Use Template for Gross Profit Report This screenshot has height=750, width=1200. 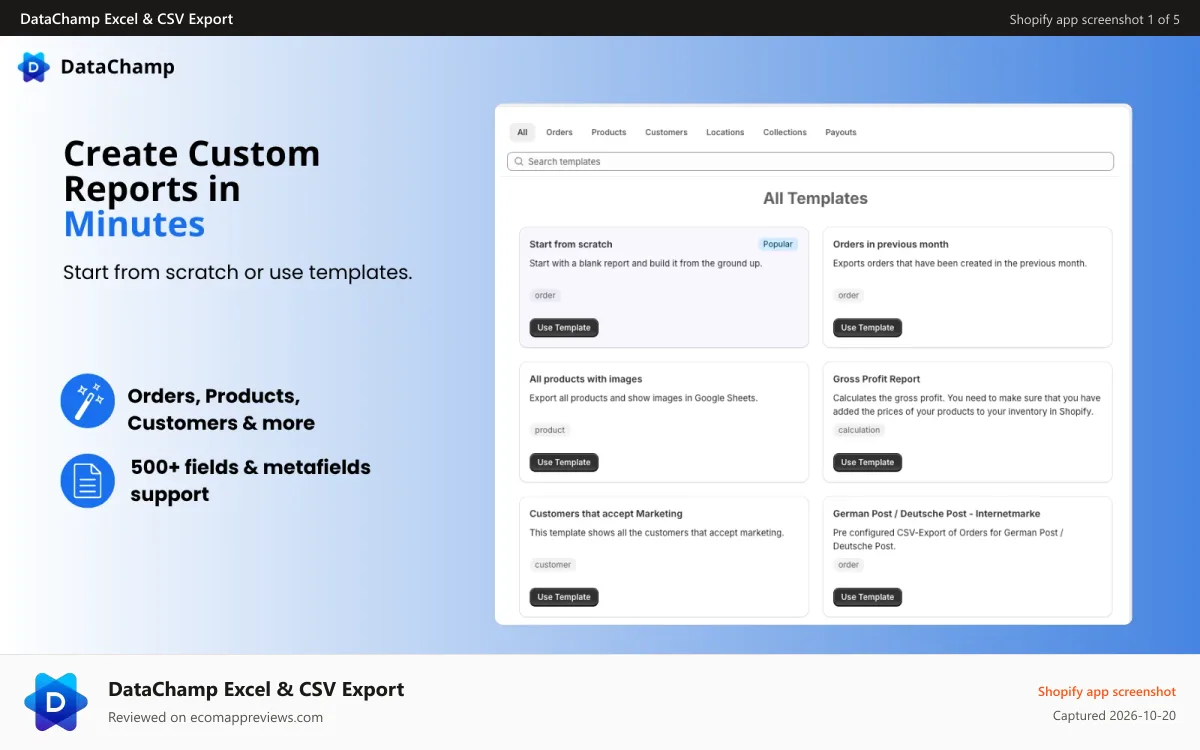pyautogui.click(x=868, y=462)
